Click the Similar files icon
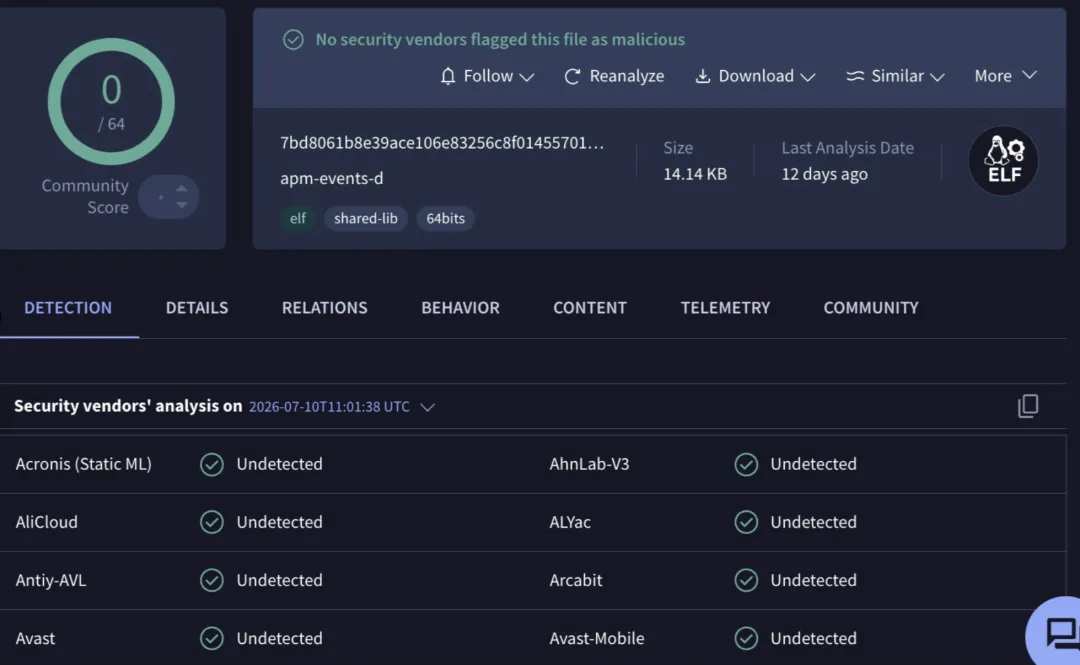The image size is (1080, 665). (x=855, y=76)
